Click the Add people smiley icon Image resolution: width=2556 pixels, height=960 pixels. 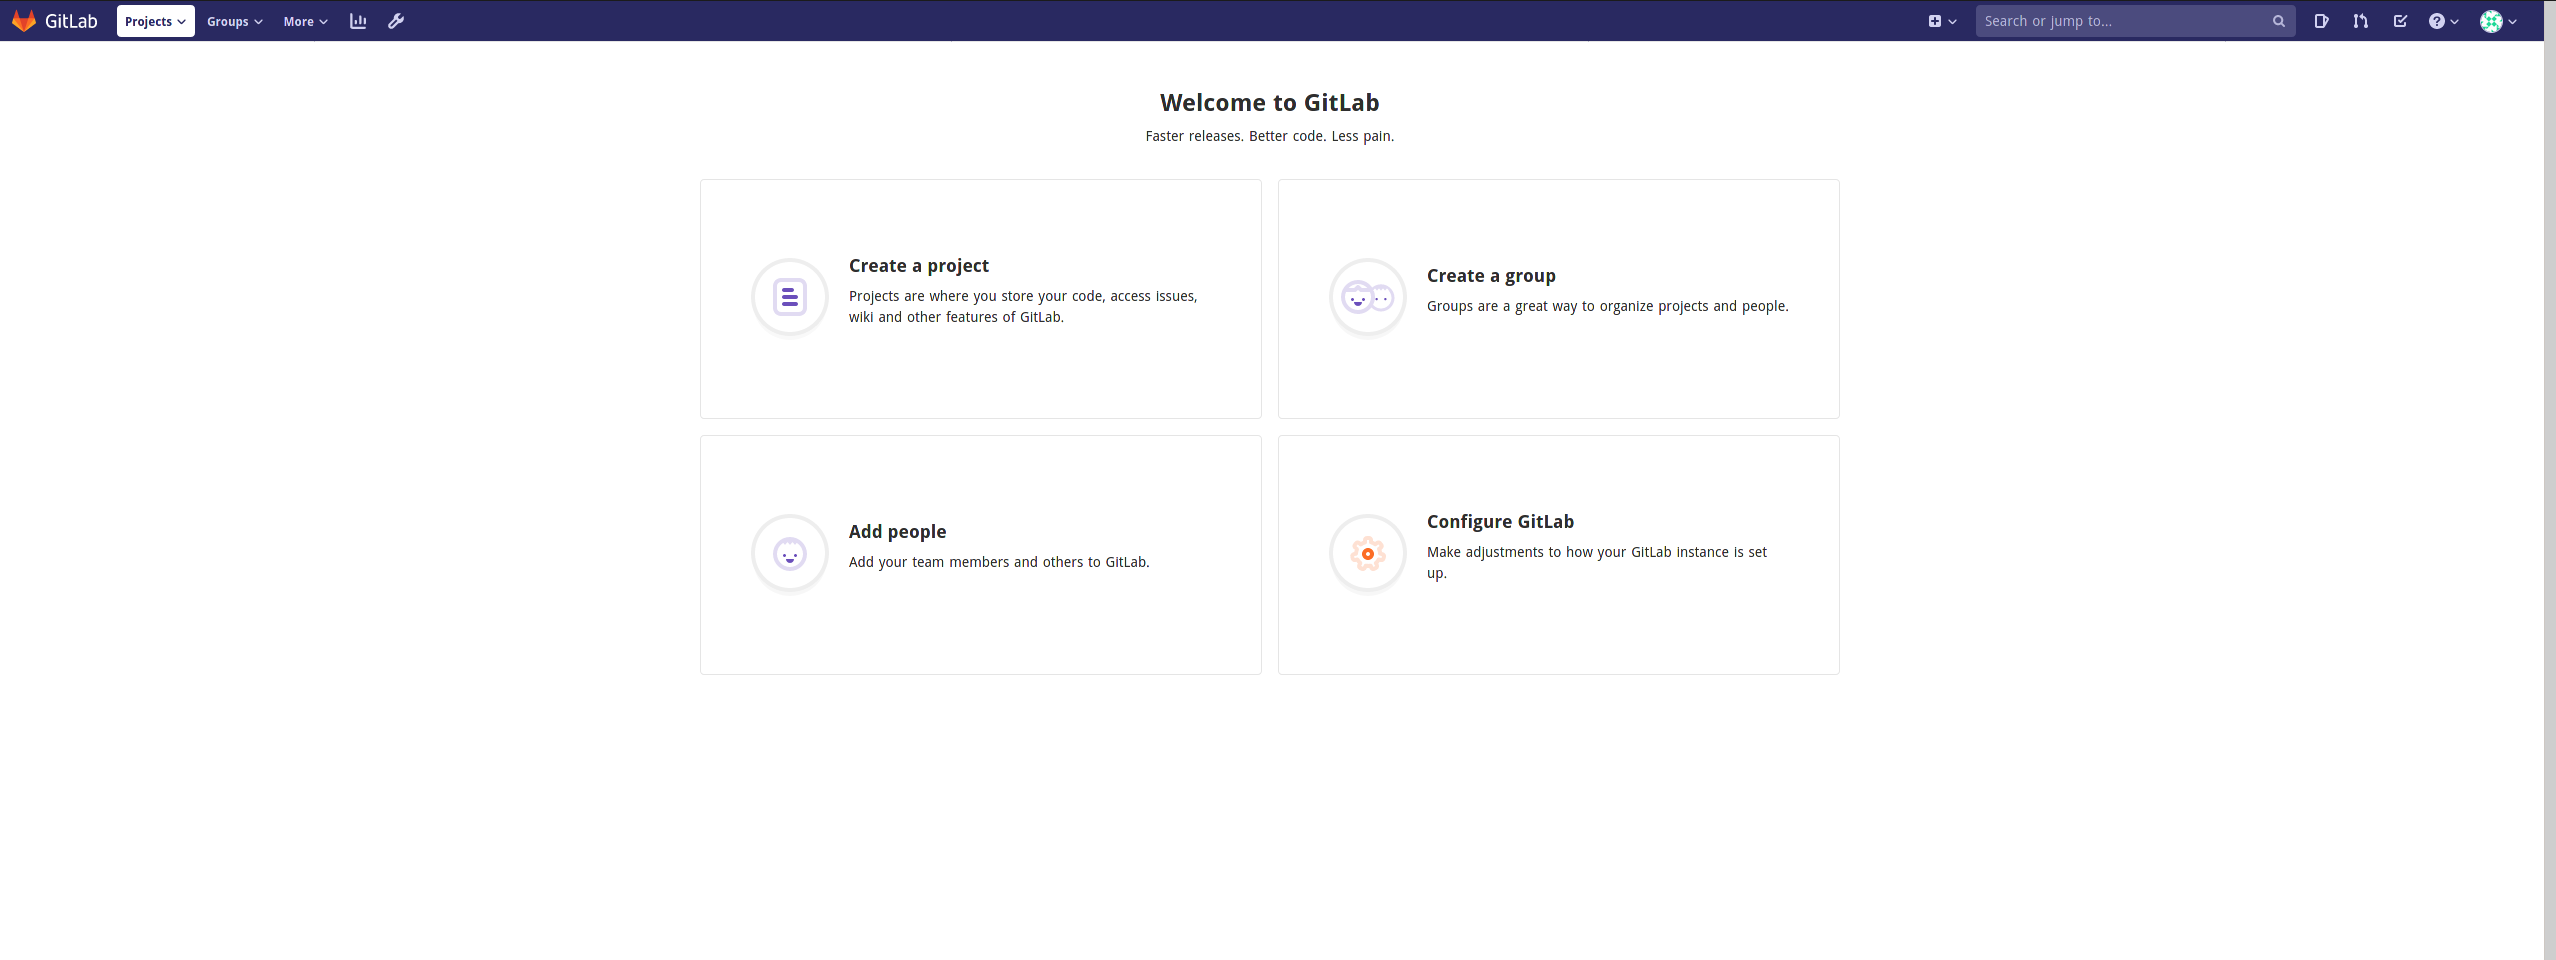789,553
